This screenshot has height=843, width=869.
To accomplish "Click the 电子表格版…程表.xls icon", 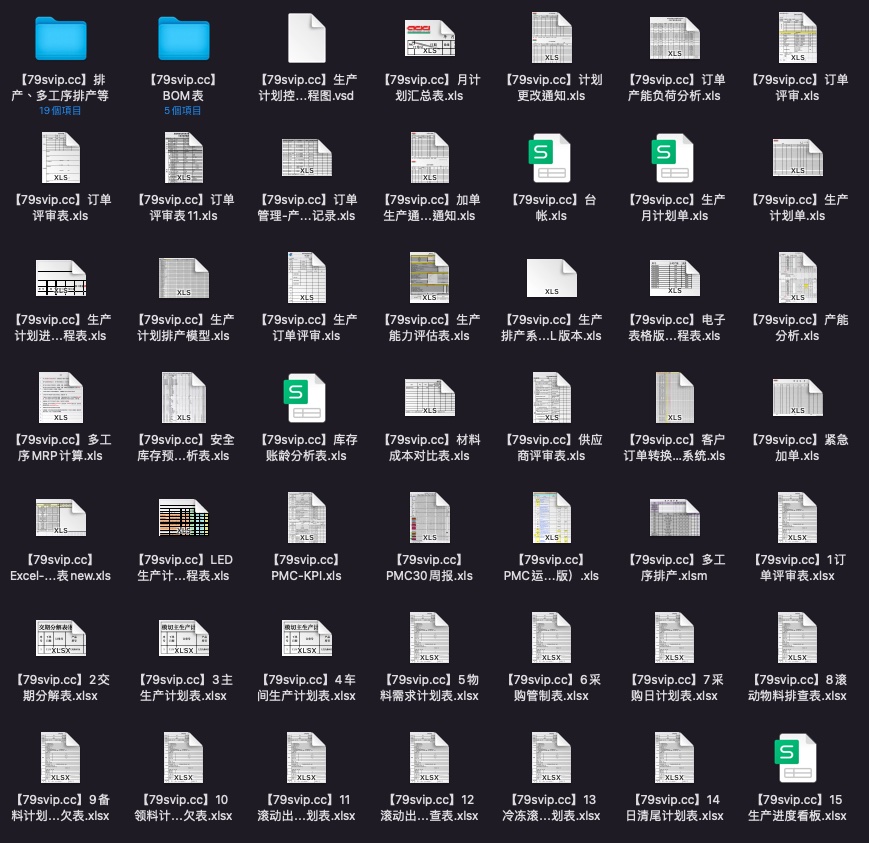I will (674, 278).
